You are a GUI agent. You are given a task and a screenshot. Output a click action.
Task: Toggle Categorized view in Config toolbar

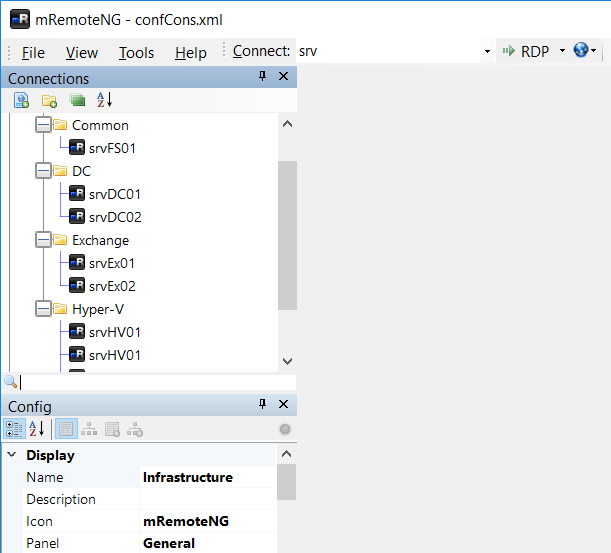[x=14, y=429]
